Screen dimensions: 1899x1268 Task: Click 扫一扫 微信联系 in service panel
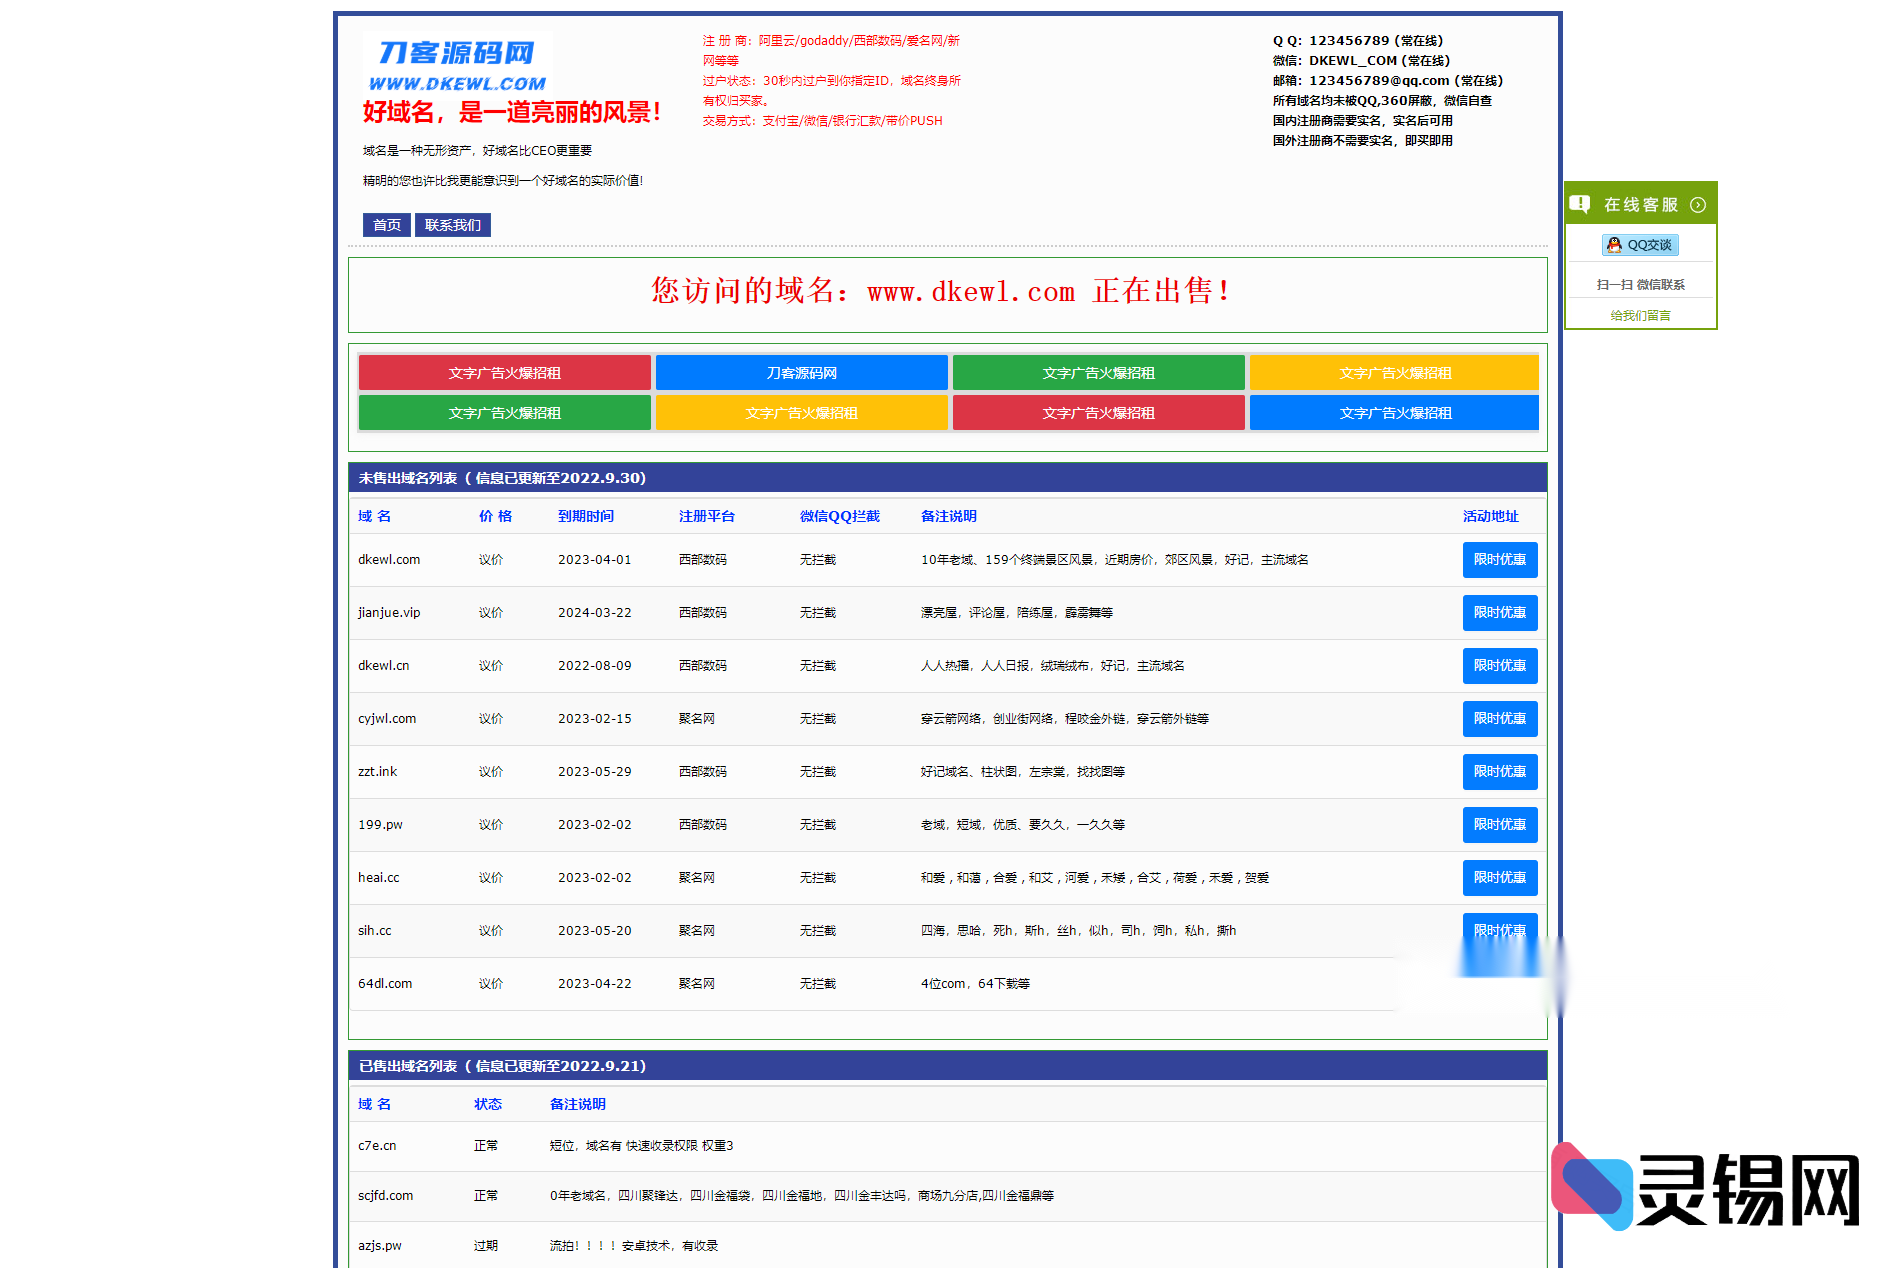[x=1640, y=285]
